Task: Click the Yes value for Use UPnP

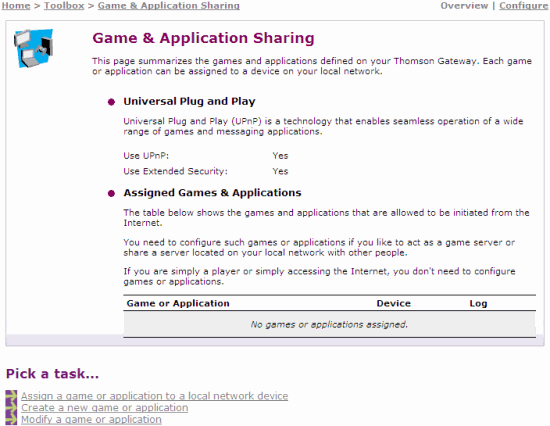Action: pos(280,155)
